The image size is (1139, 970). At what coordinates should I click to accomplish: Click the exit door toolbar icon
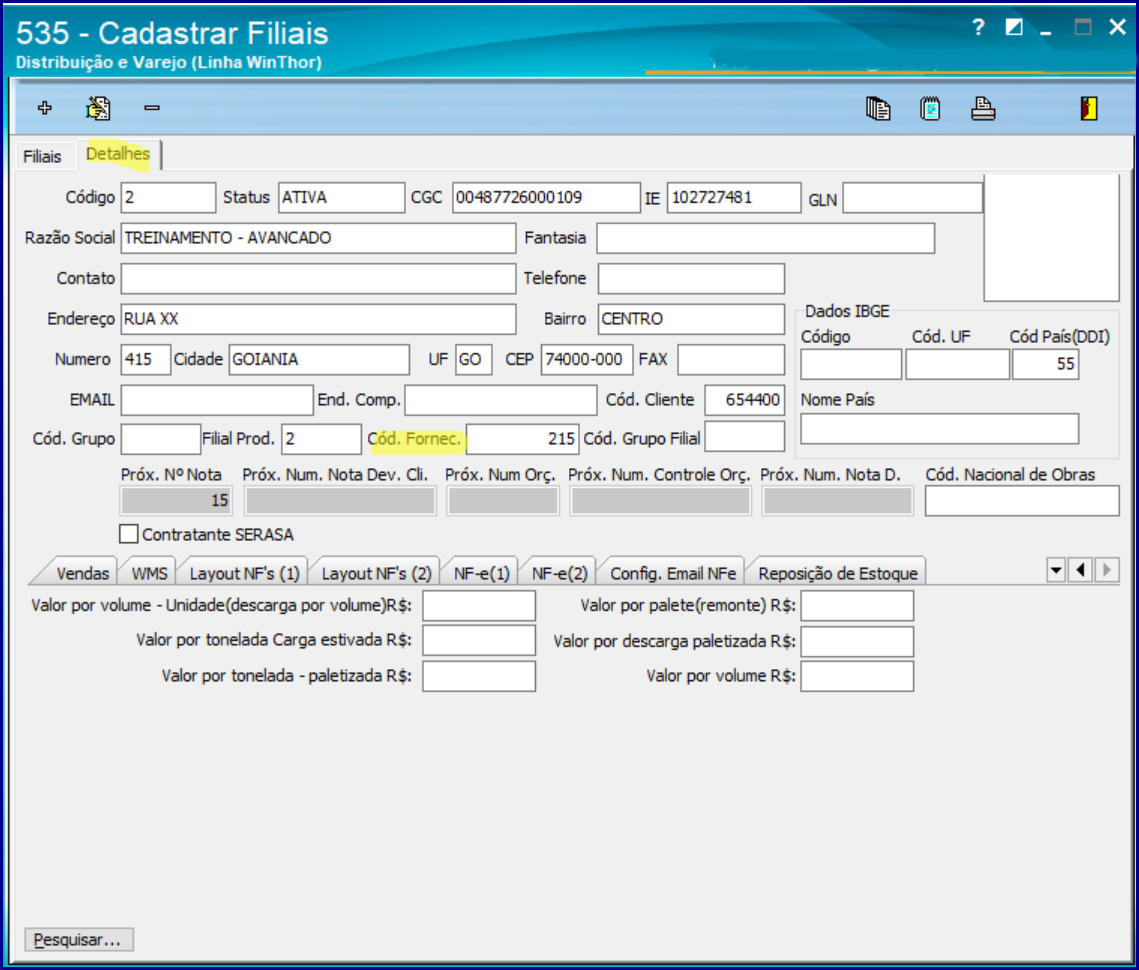pos(1088,108)
